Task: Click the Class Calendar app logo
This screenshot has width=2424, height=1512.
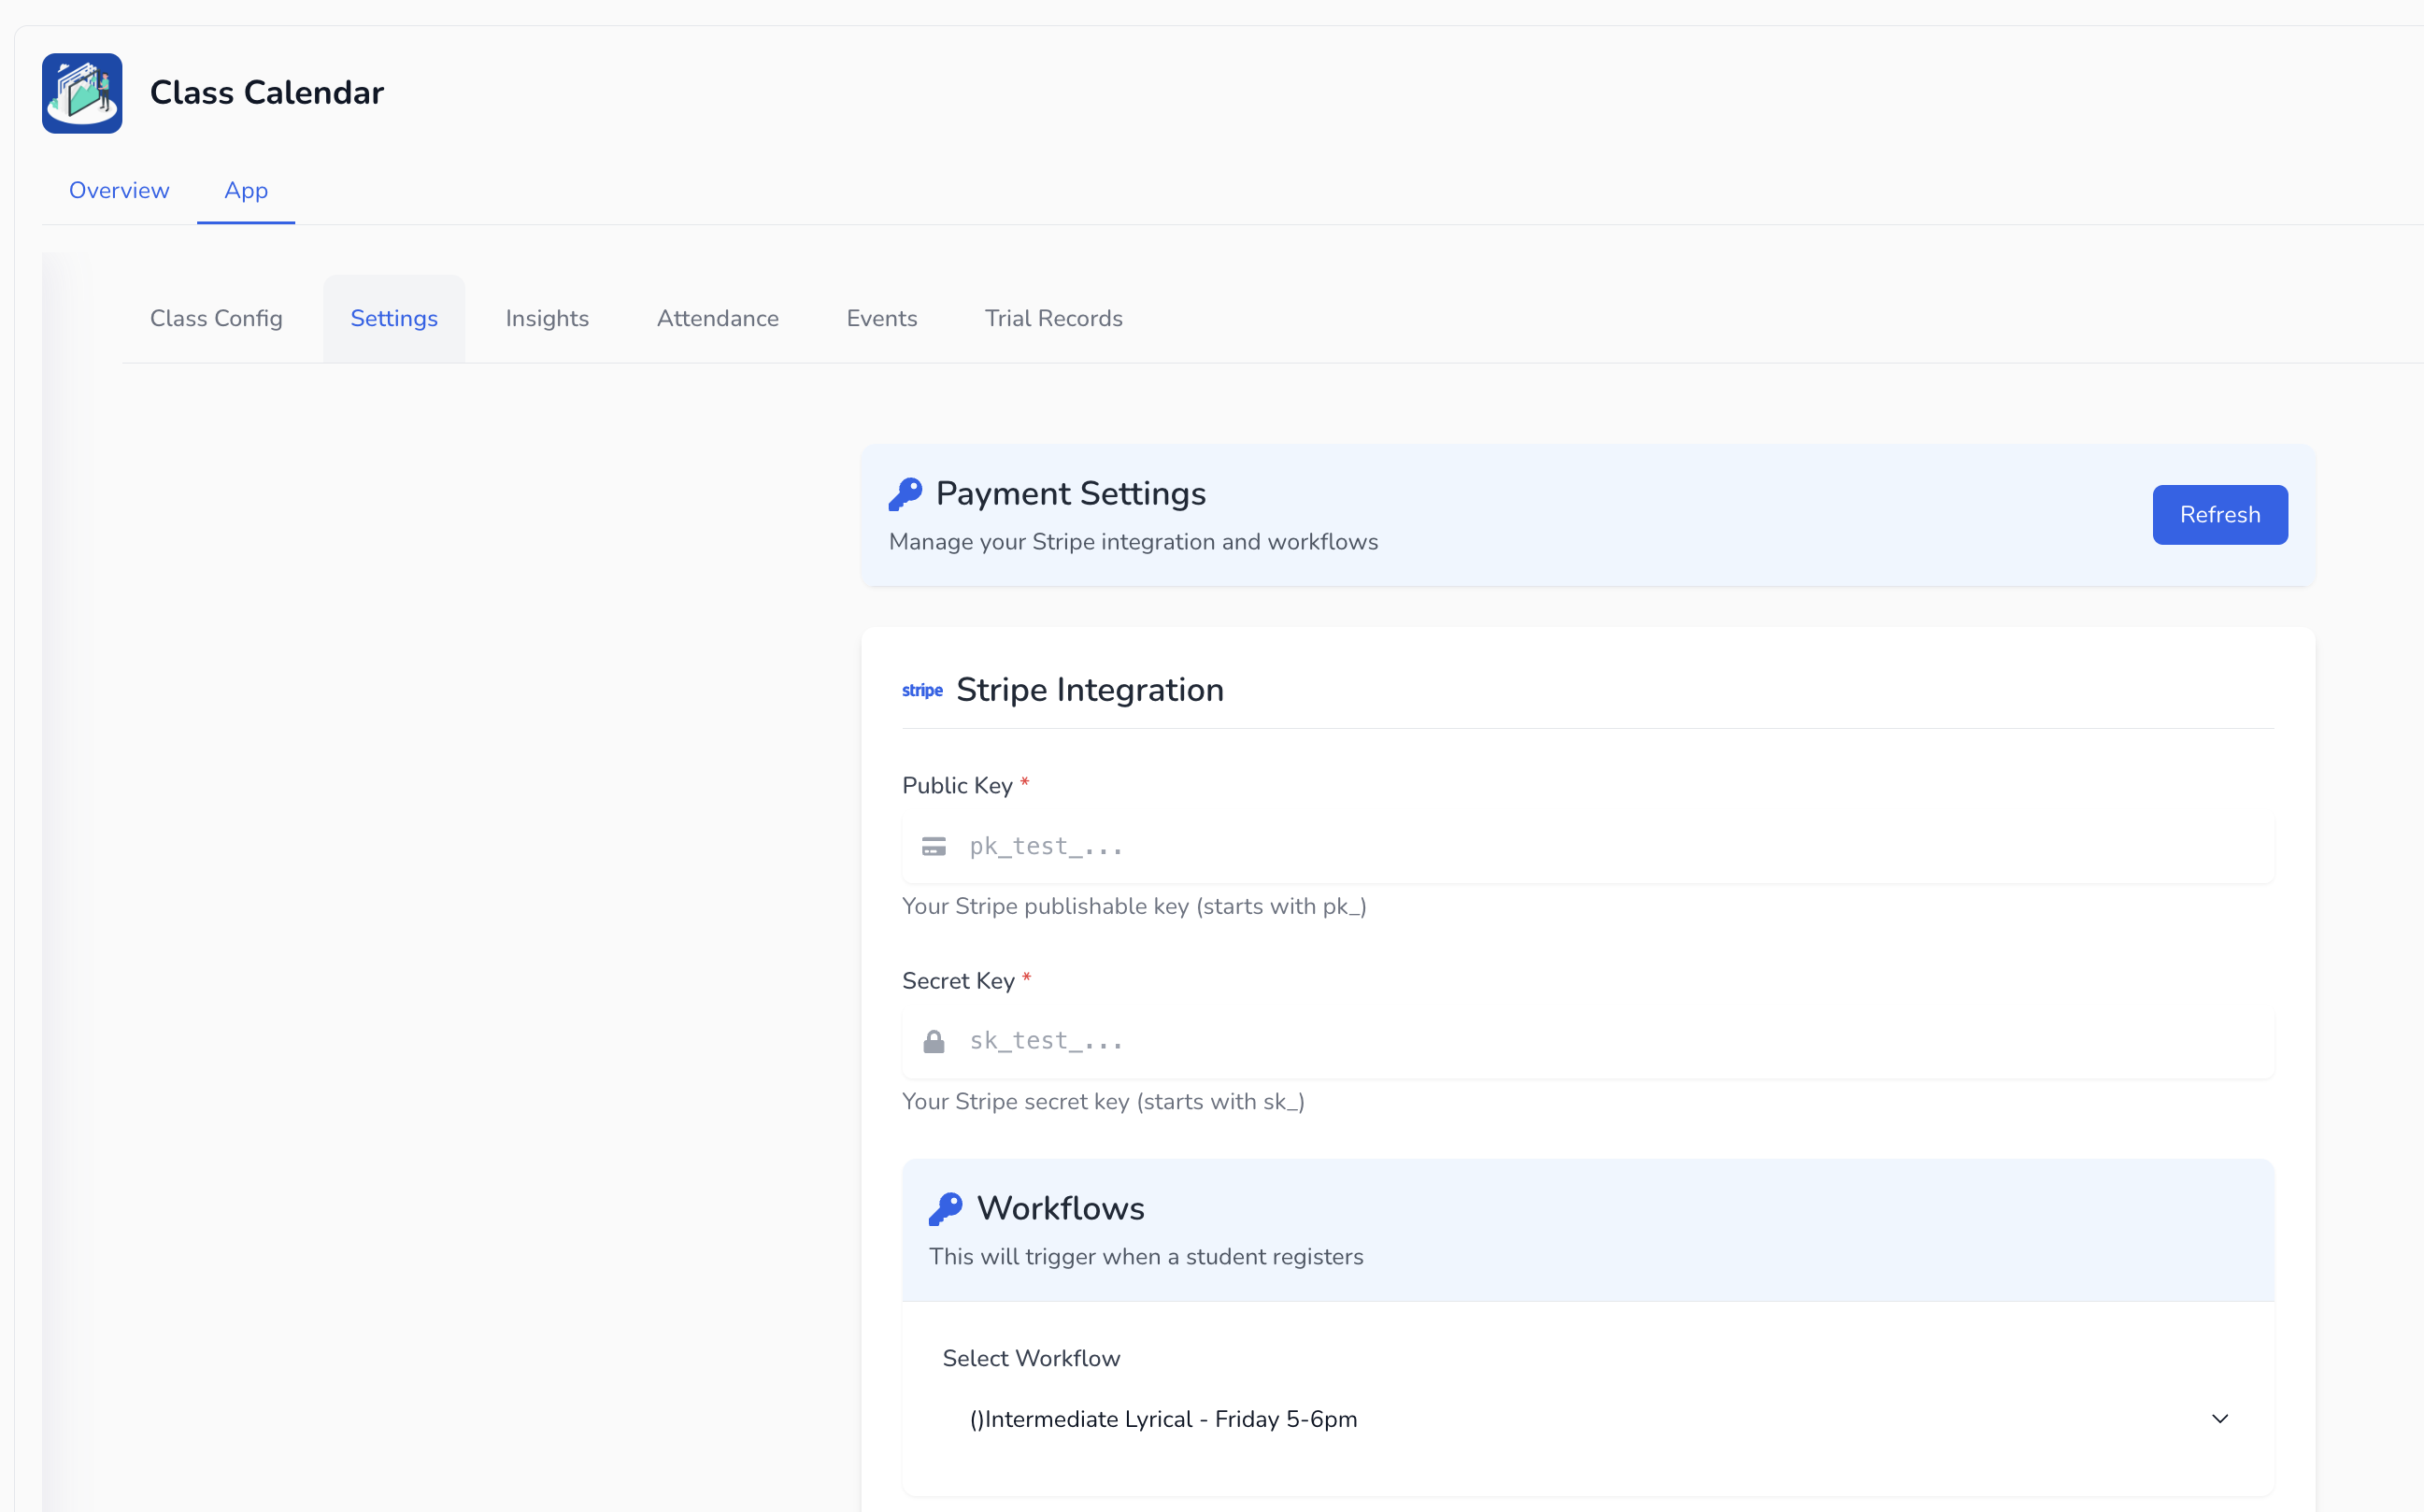Action: (82, 93)
